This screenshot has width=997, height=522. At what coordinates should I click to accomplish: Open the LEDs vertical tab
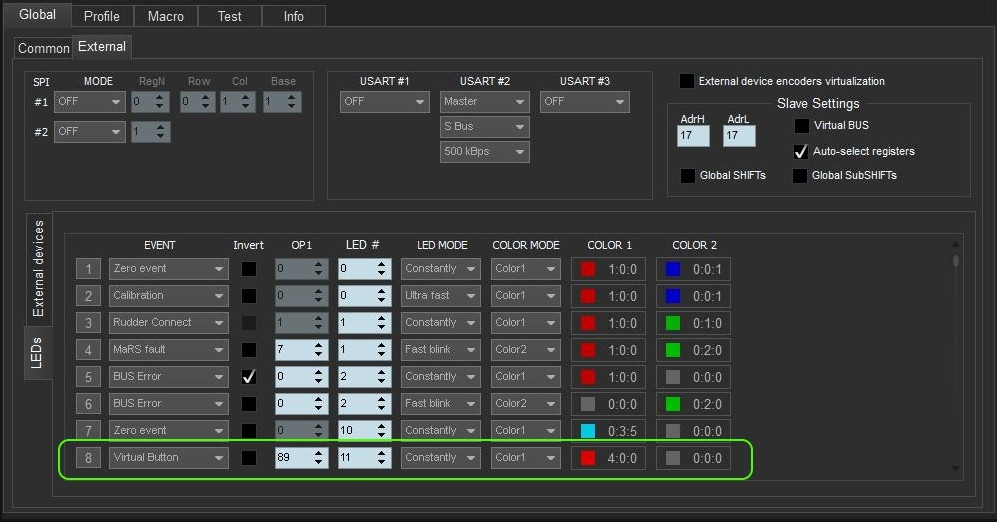tap(37, 352)
